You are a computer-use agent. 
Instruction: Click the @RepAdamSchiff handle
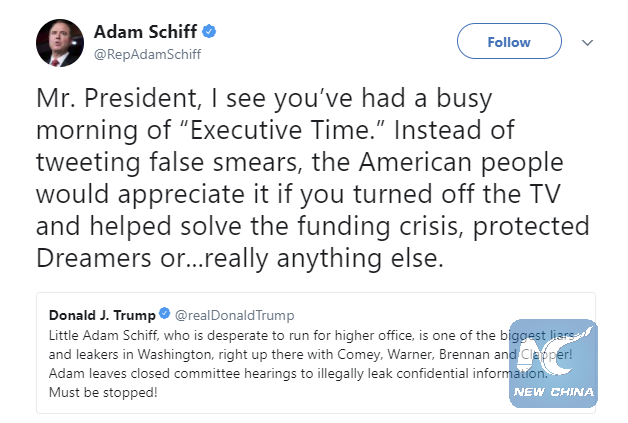pyautogui.click(x=147, y=54)
